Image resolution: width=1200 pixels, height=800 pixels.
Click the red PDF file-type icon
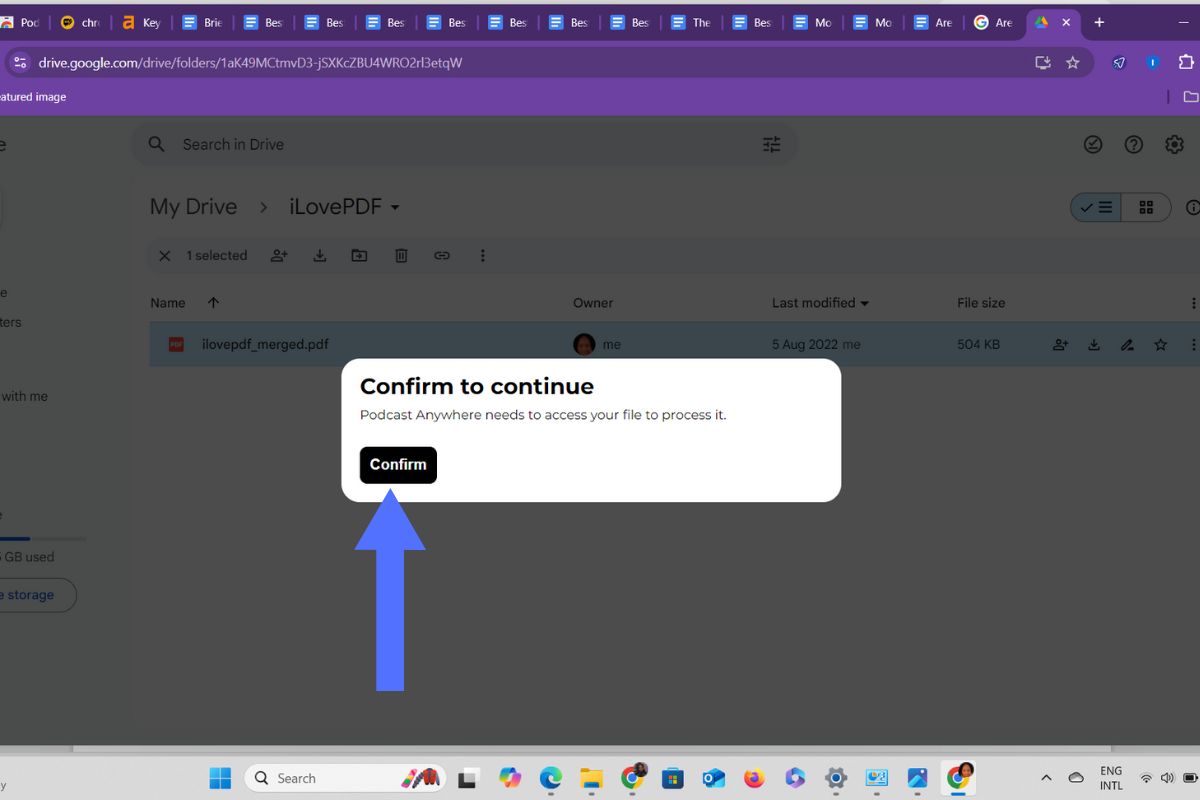(176, 345)
